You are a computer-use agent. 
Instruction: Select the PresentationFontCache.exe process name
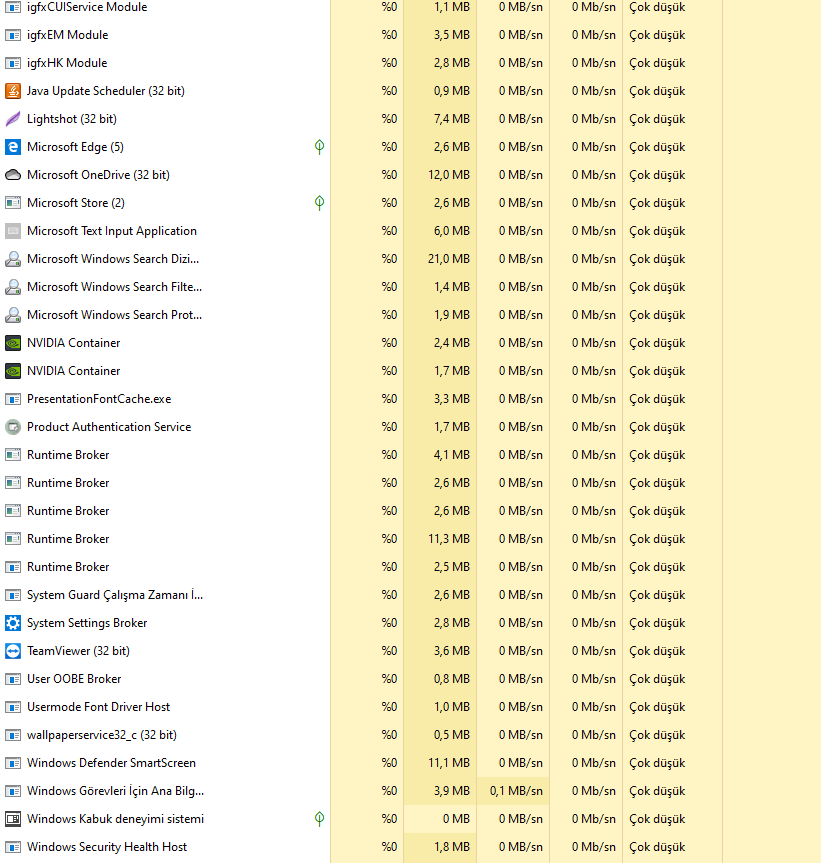99,399
